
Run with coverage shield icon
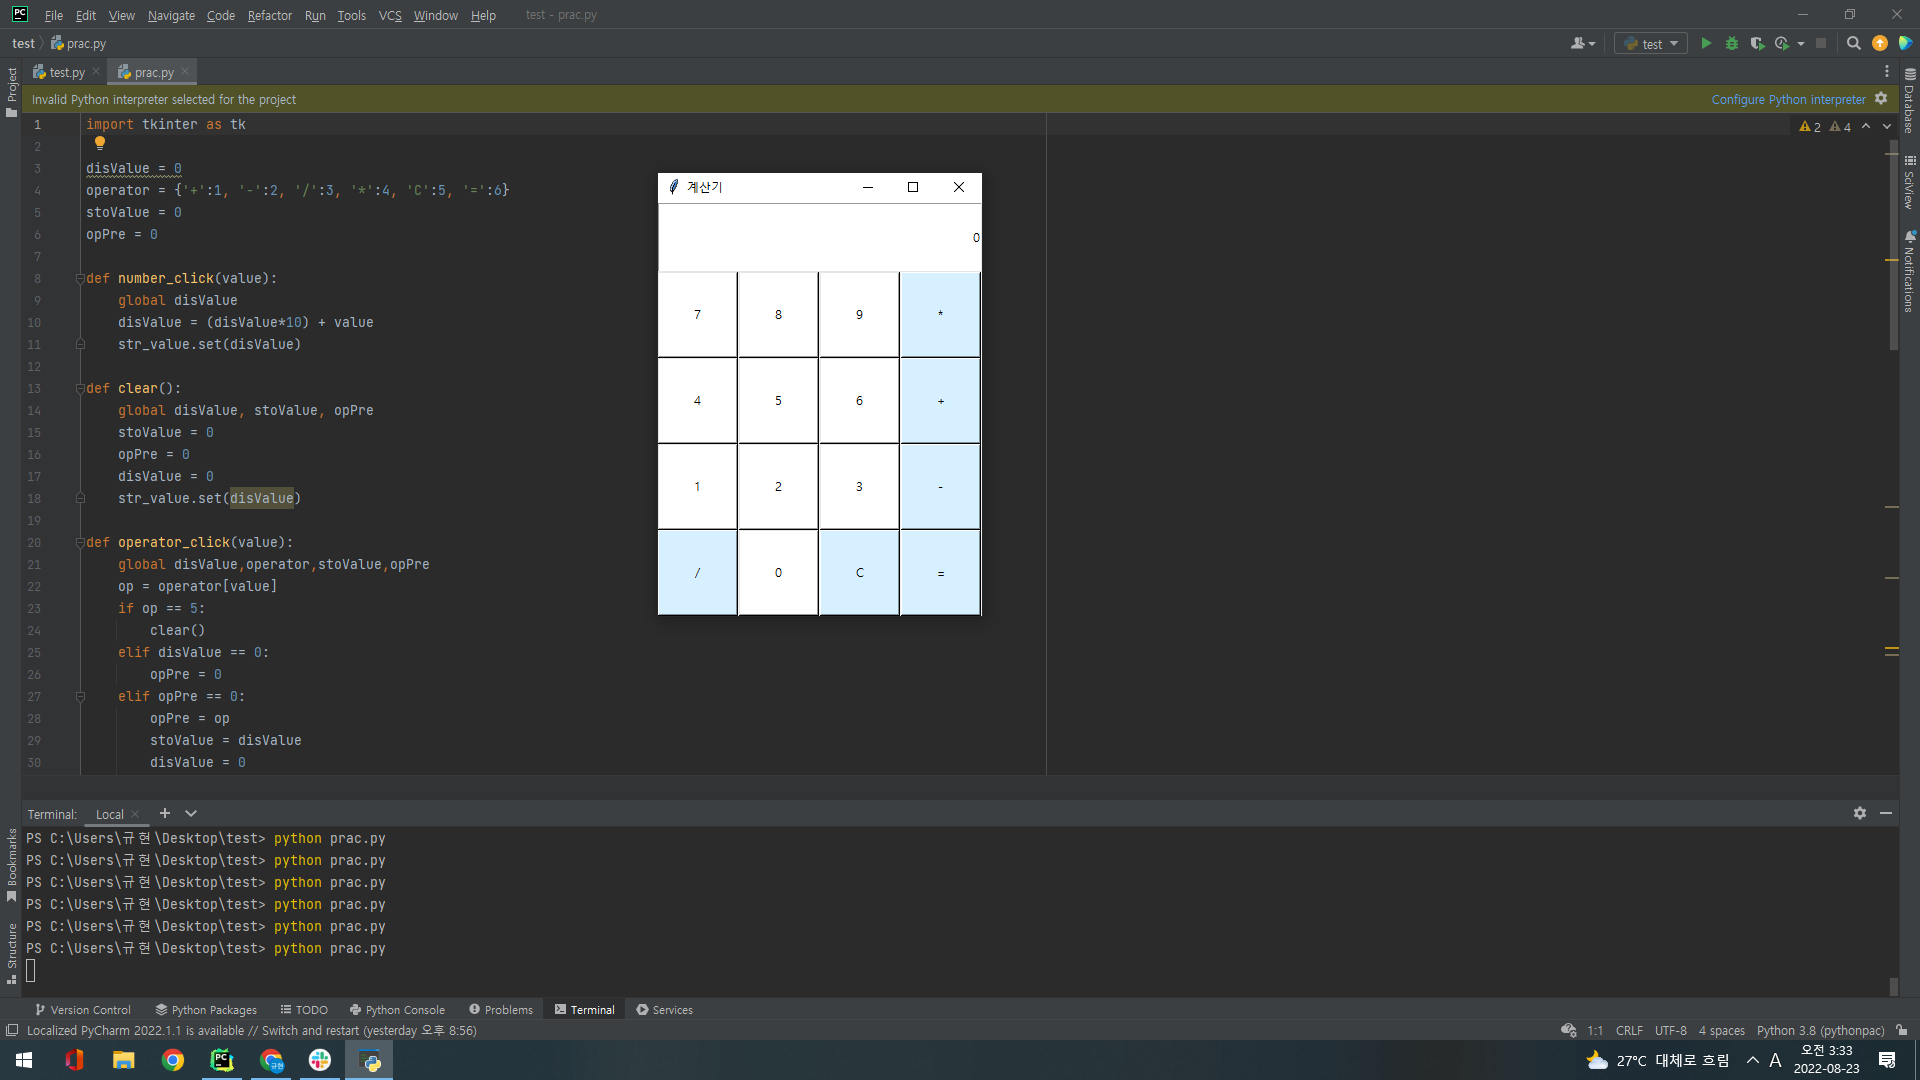tap(1757, 43)
